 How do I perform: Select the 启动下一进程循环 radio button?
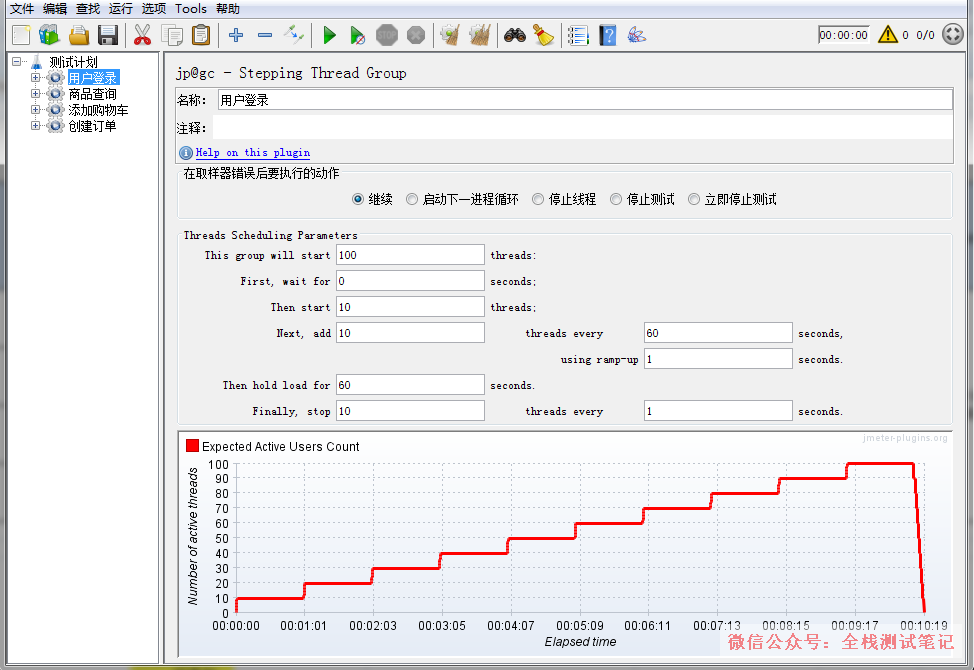pyautogui.click(x=412, y=199)
